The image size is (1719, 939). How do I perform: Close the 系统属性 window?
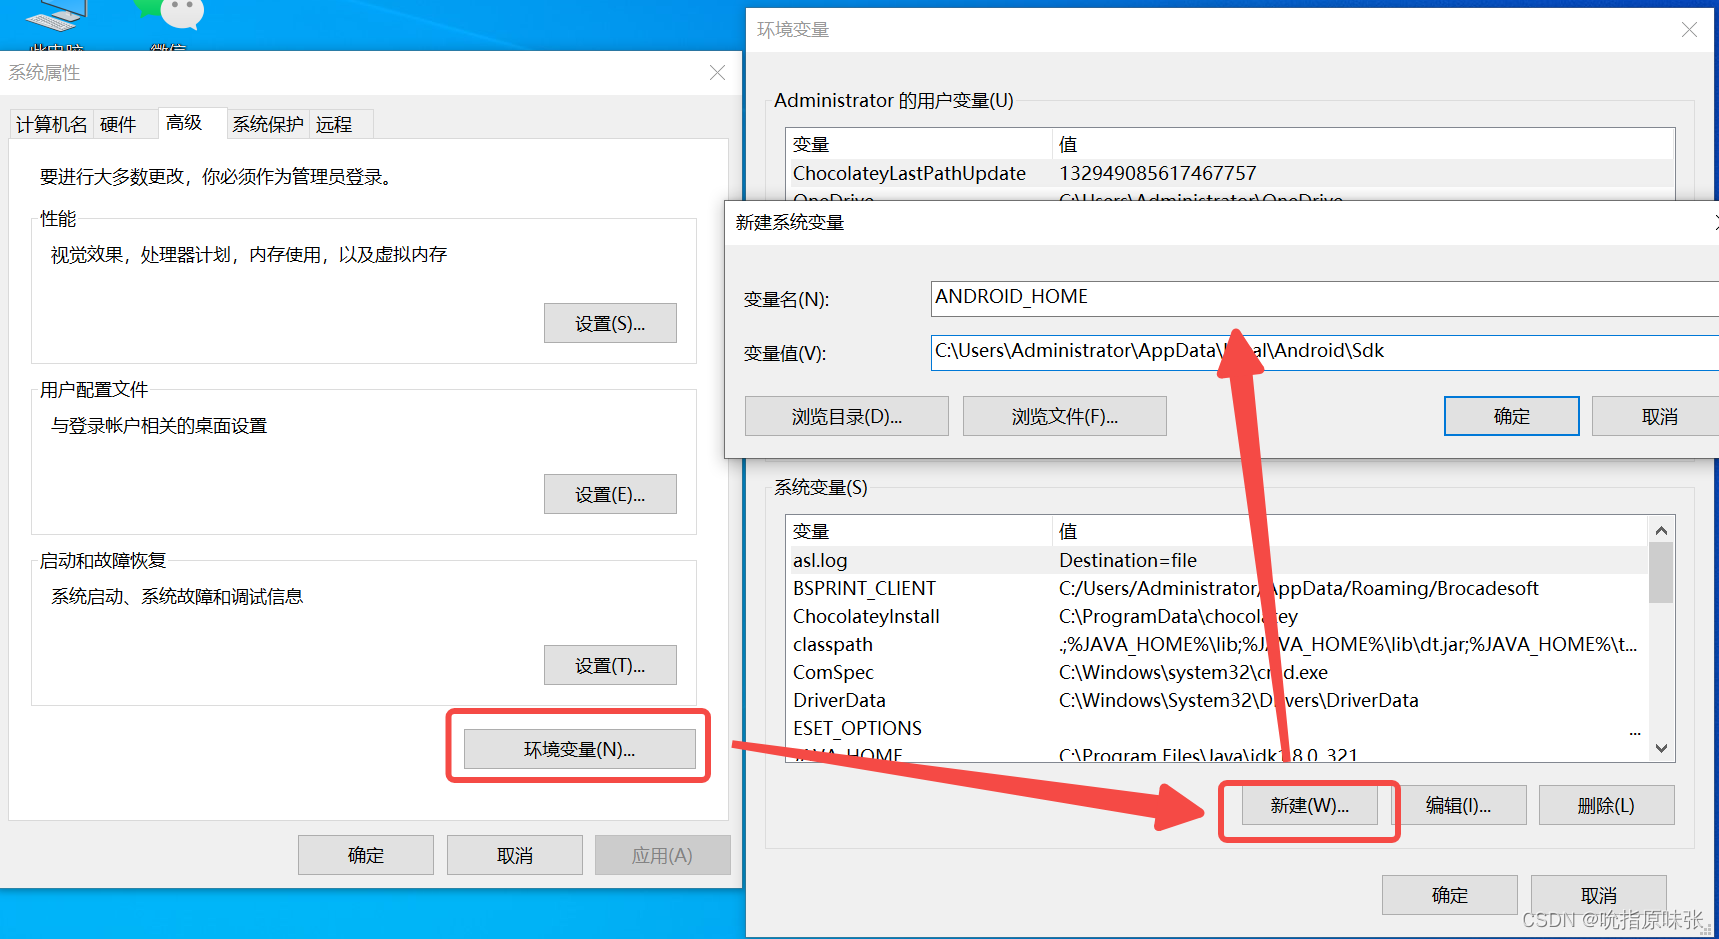[x=717, y=73]
